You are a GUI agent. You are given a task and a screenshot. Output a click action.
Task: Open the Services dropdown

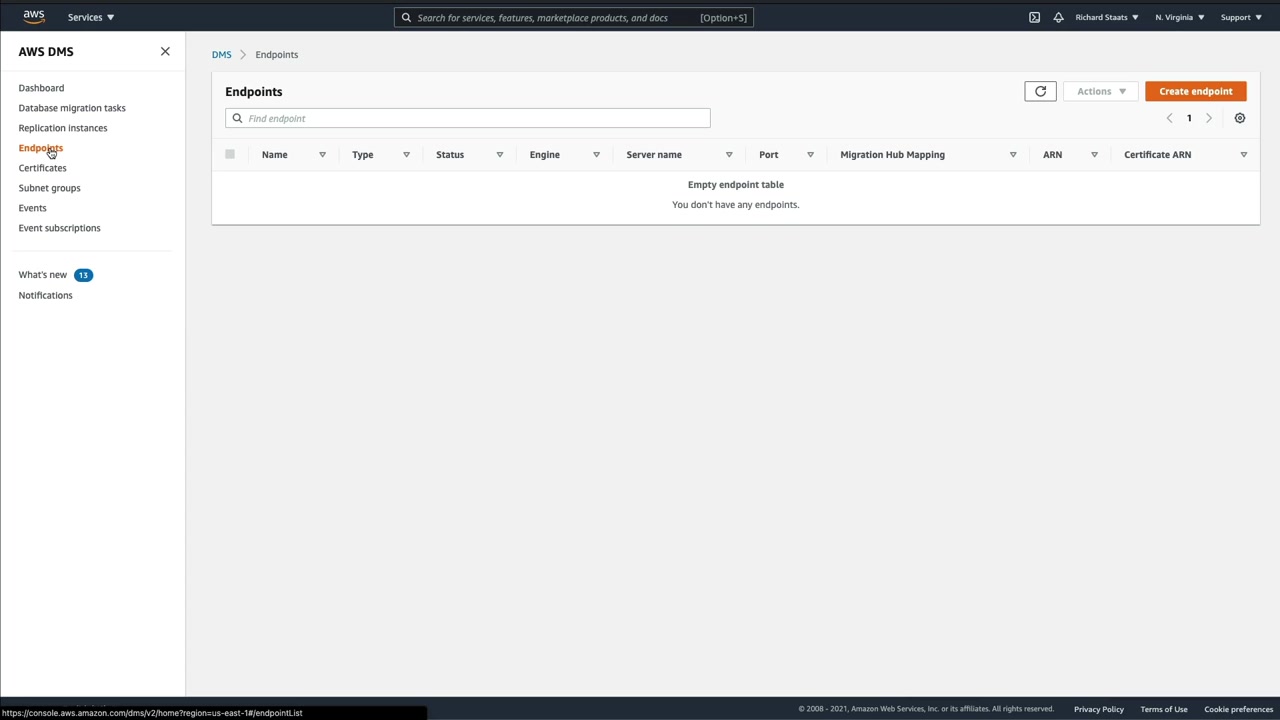coord(91,17)
